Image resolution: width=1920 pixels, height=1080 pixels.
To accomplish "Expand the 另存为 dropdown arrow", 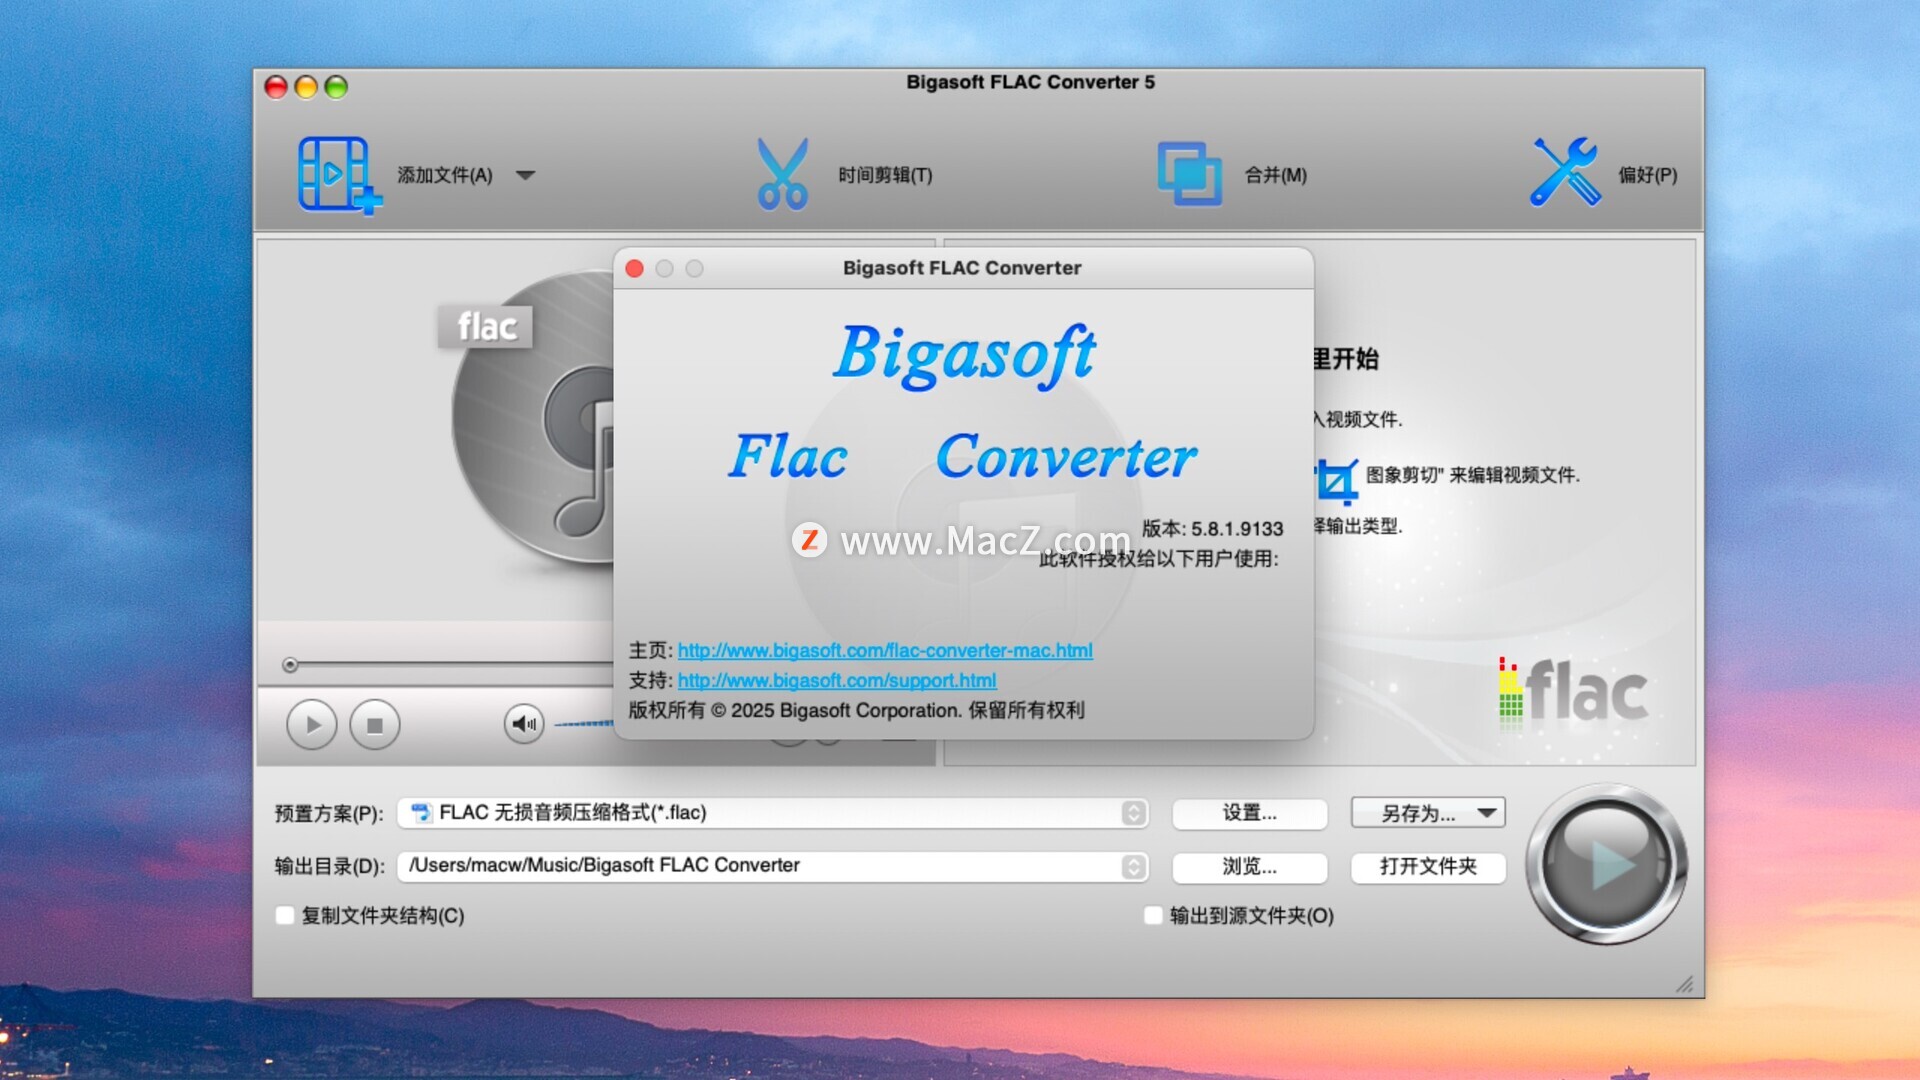I will click(x=1487, y=813).
